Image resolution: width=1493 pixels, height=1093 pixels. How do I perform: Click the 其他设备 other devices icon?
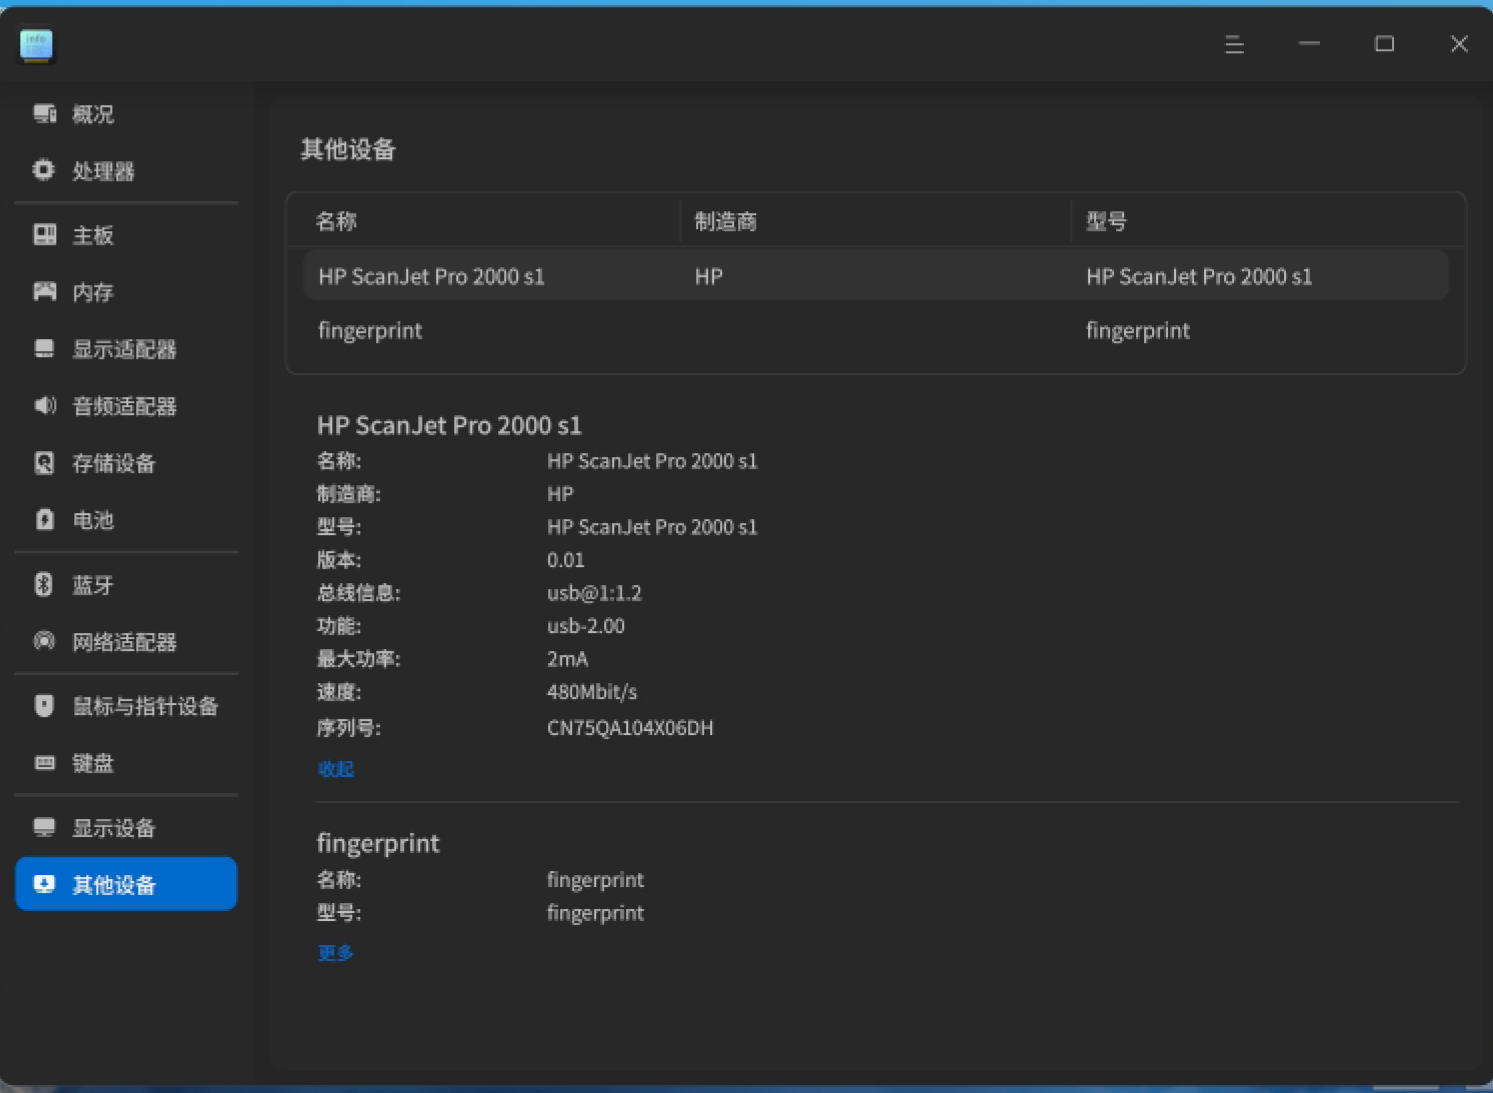pyautogui.click(x=44, y=884)
